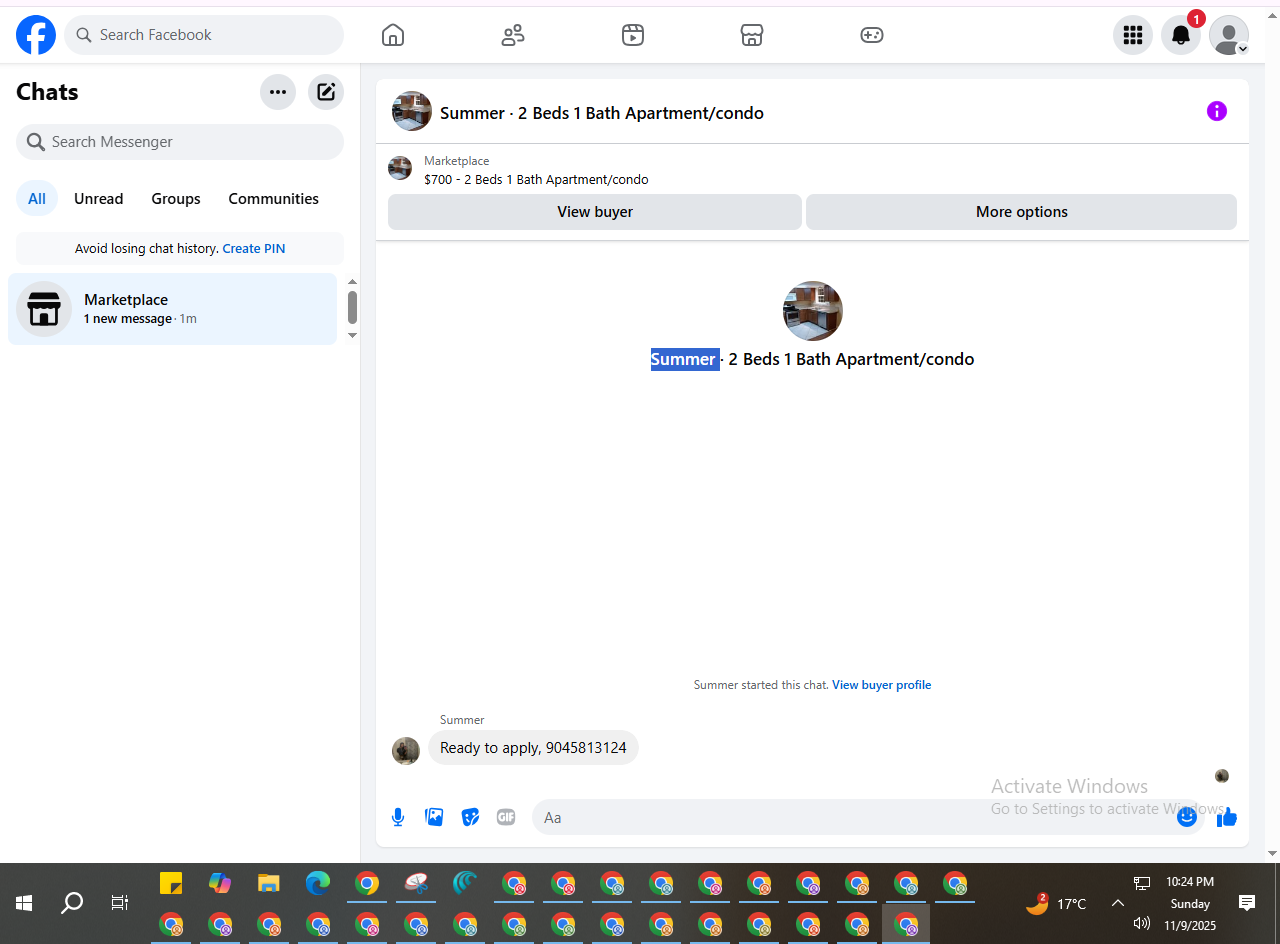Screen dimensions: 1280x944
Task: Expand the account profile menu
Action: 1229,35
